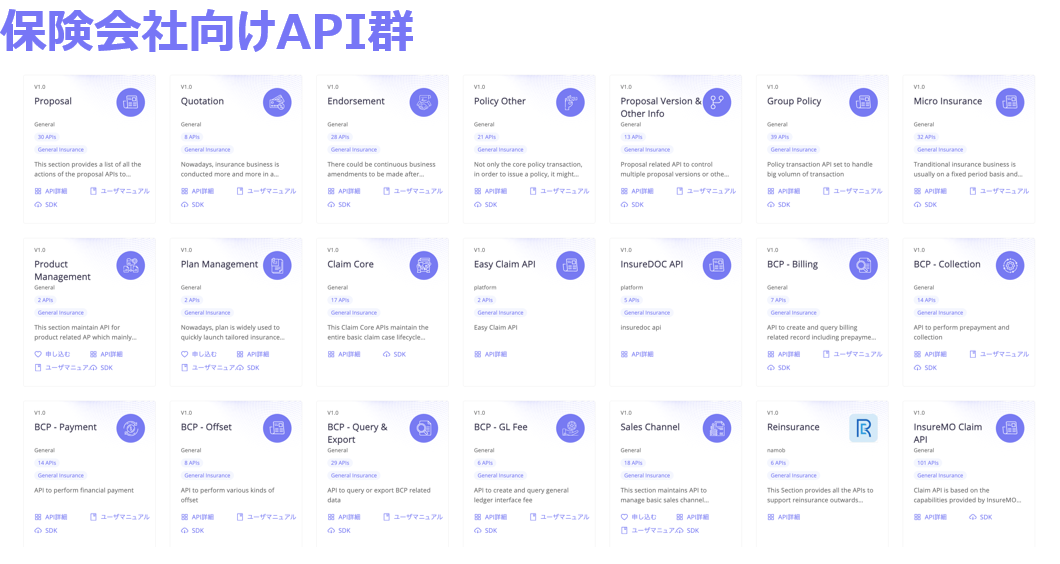Screen dimensions: 1060x564
Task: Click the BCP - Payment card icon
Action: [130, 428]
